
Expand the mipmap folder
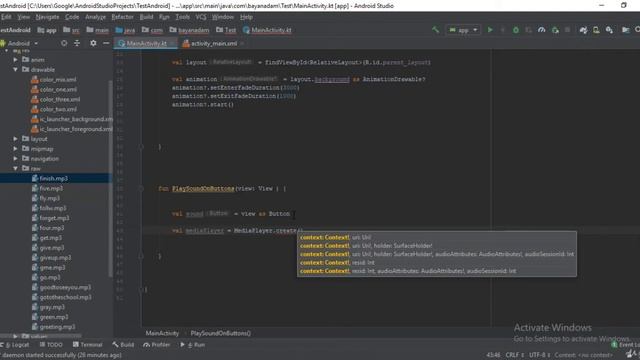coord(16,149)
